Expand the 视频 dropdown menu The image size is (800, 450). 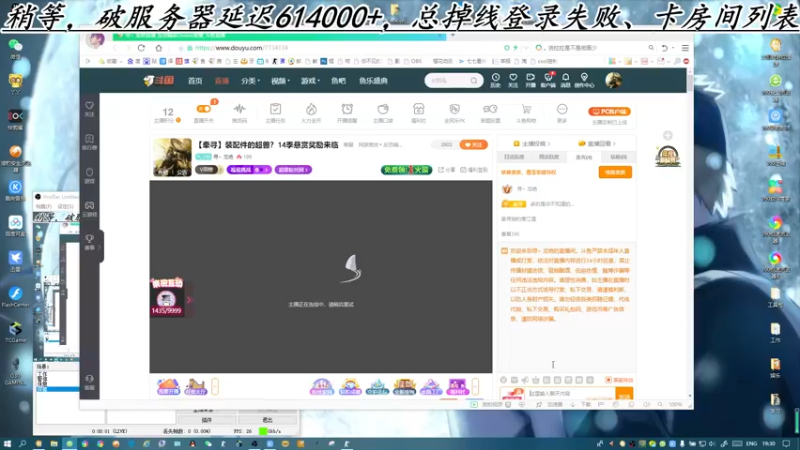click(280, 81)
